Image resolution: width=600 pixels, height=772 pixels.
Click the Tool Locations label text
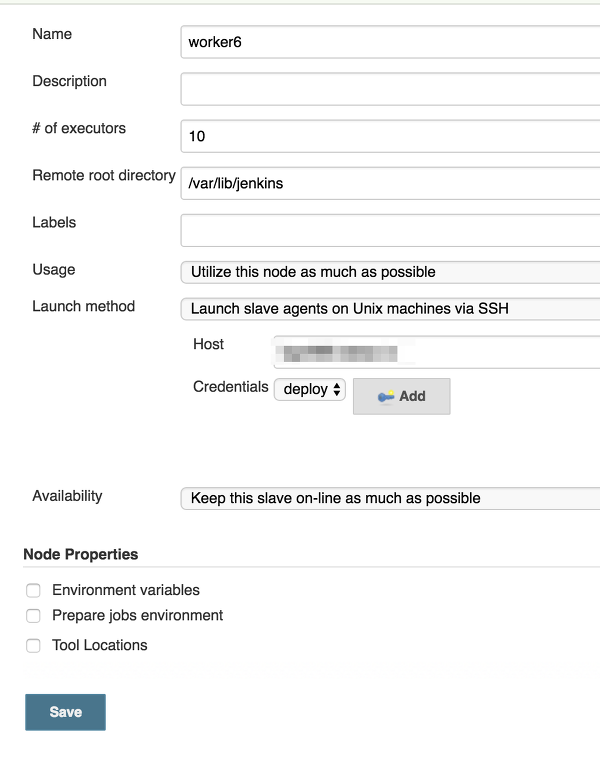(100, 645)
